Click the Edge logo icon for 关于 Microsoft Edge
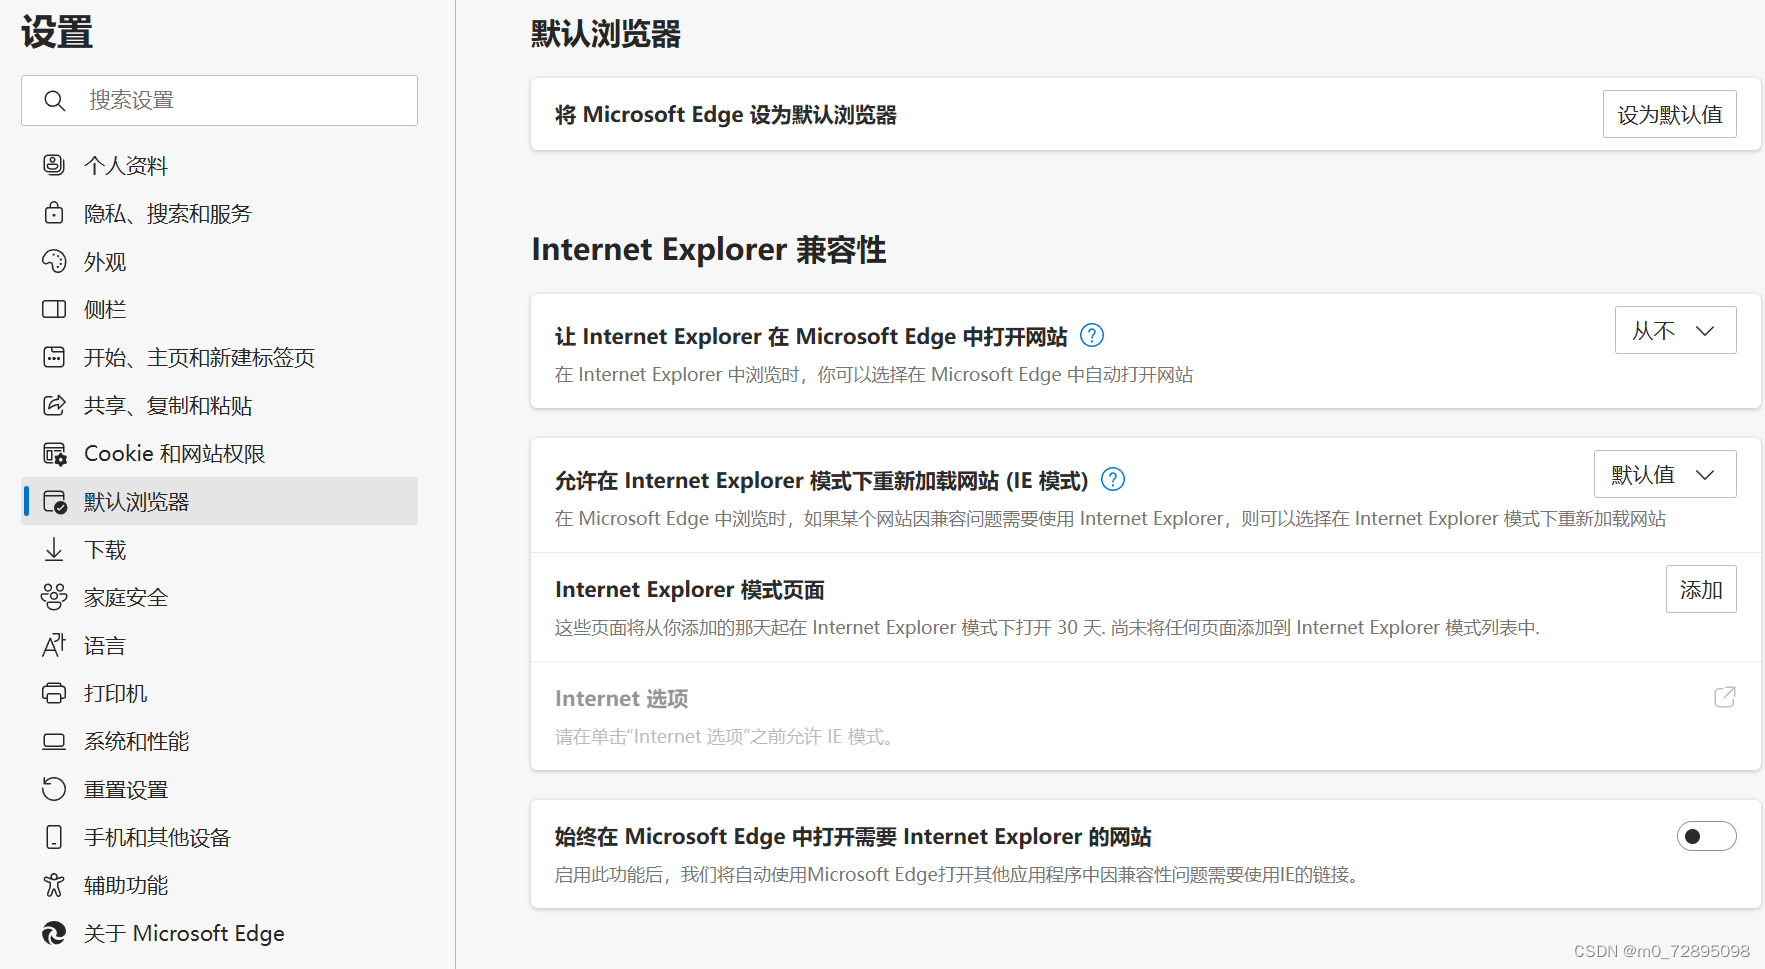Viewport: 1765px width, 969px height. coord(54,933)
